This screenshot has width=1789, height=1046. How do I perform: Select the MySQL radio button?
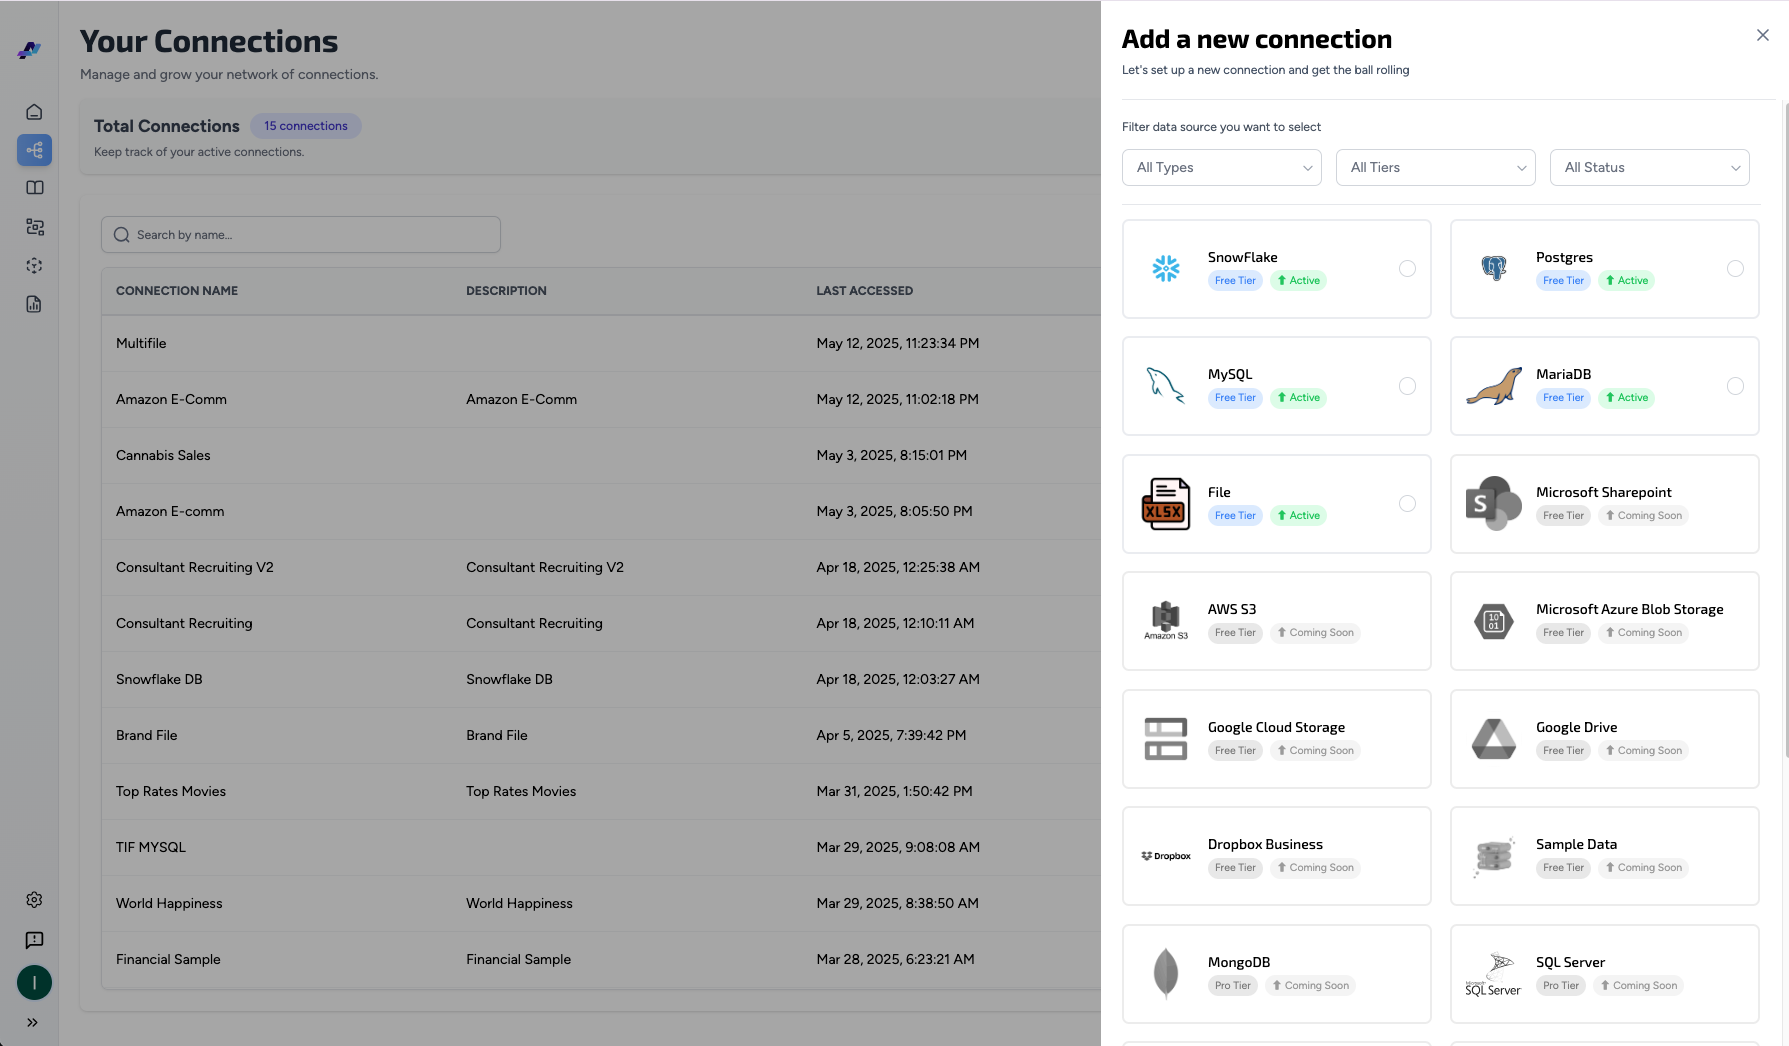[x=1407, y=386]
